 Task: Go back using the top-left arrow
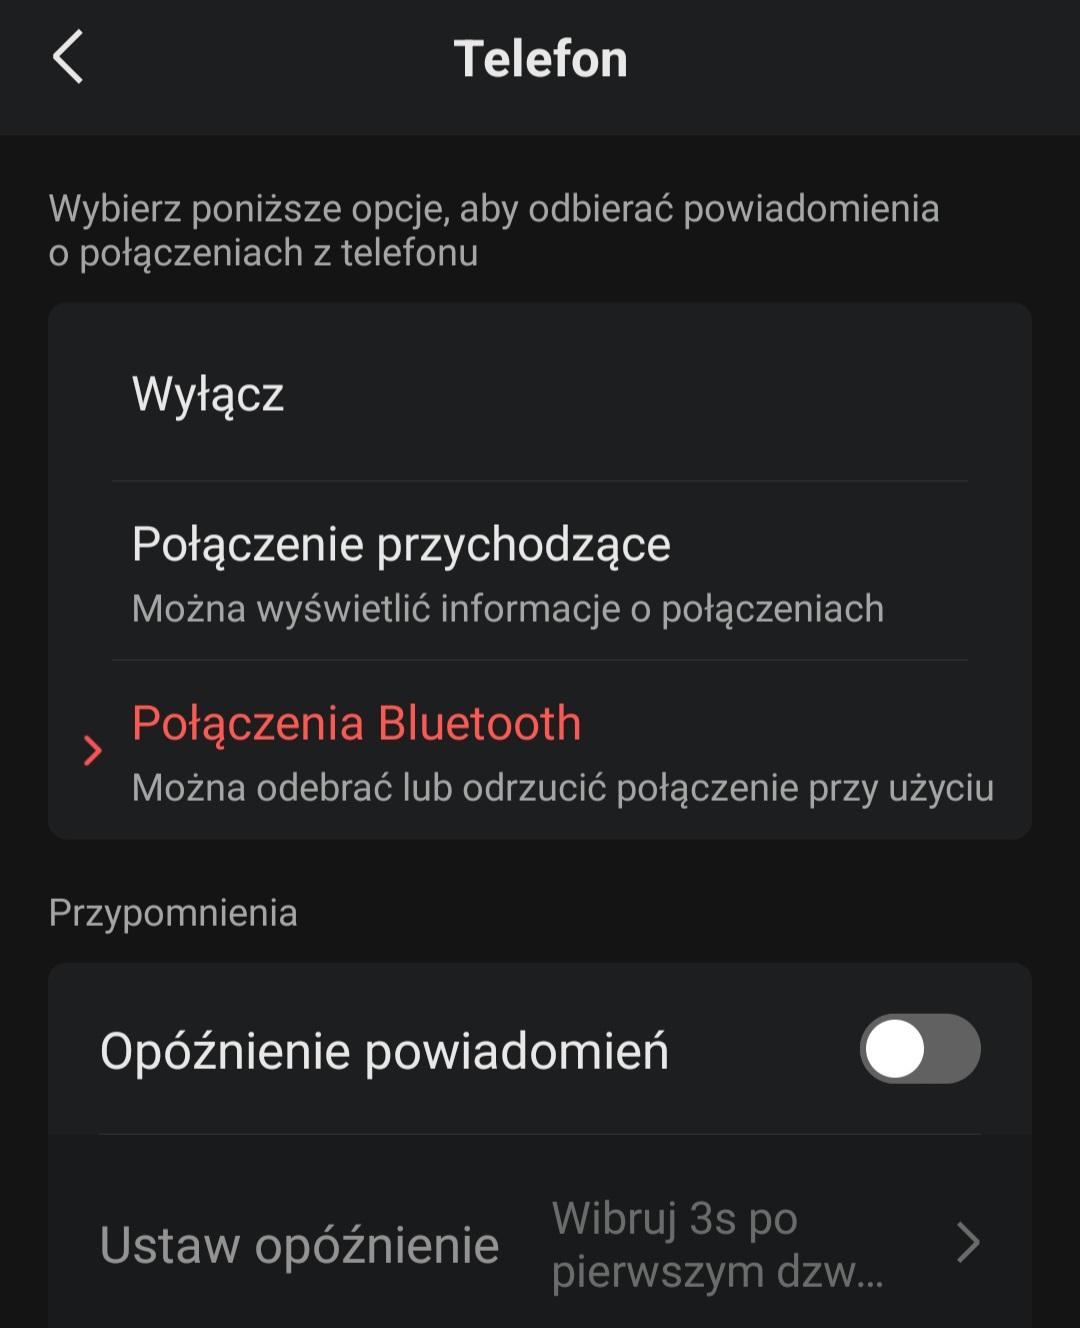68,58
